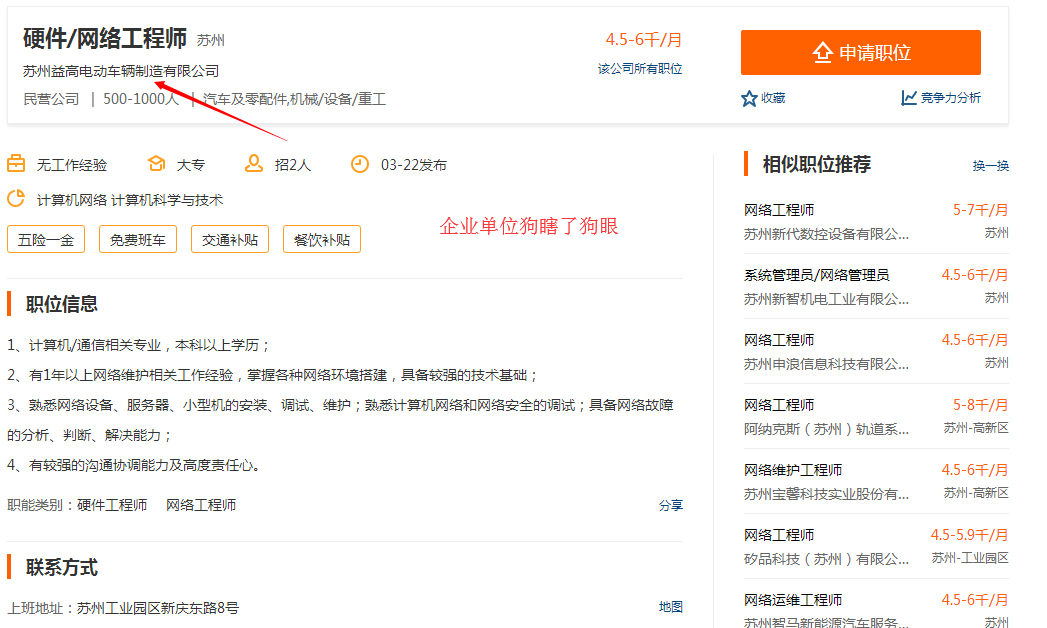
Task: Click the 分享 share link
Action: (670, 506)
